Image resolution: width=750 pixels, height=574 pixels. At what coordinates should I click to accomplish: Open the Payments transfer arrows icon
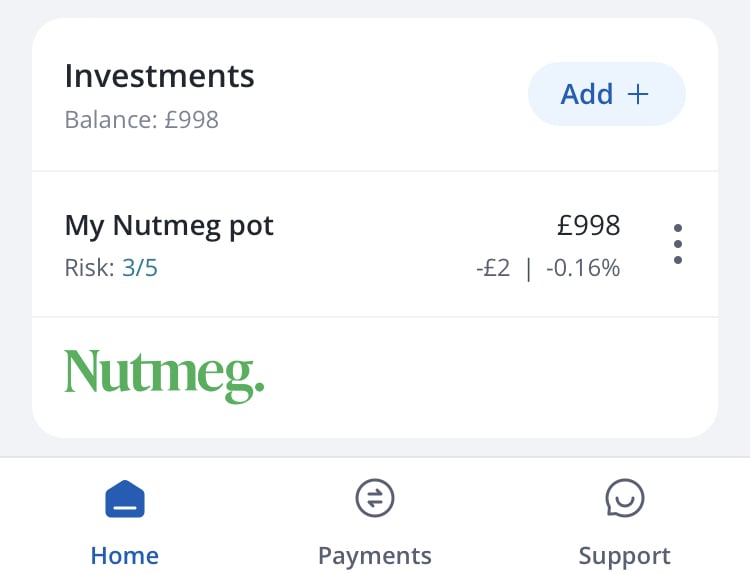coord(375,498)
